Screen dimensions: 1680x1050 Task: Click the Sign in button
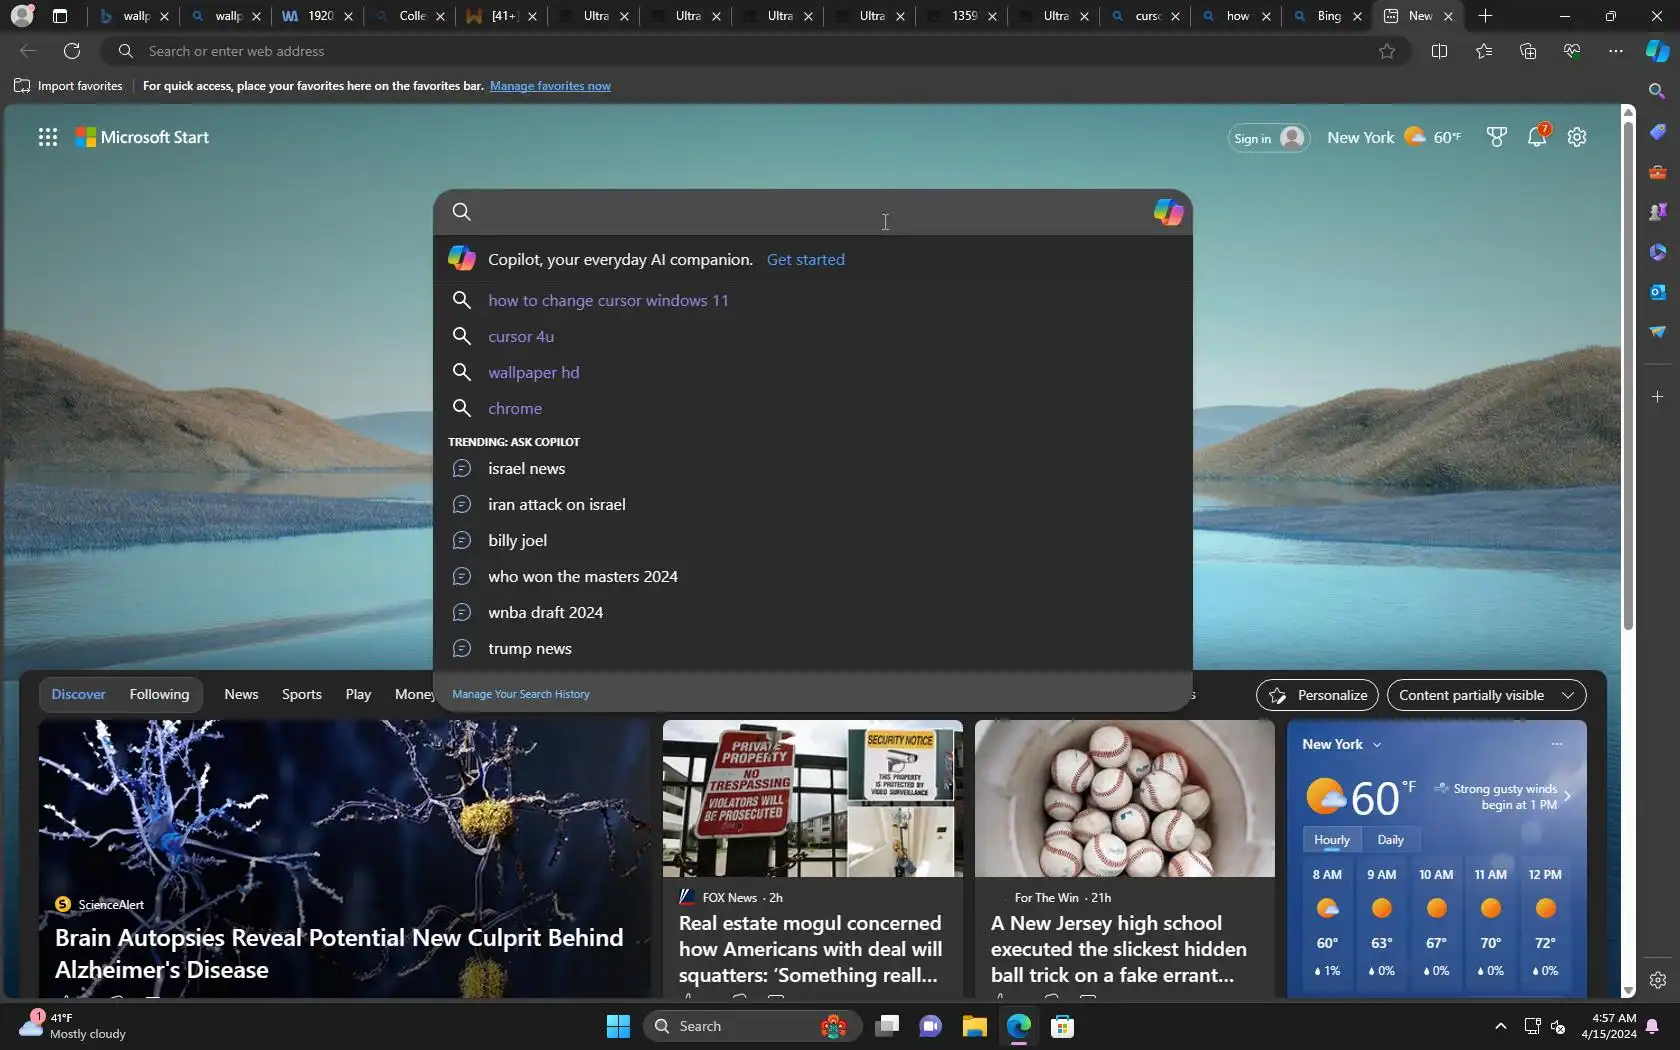(1269, 138)
